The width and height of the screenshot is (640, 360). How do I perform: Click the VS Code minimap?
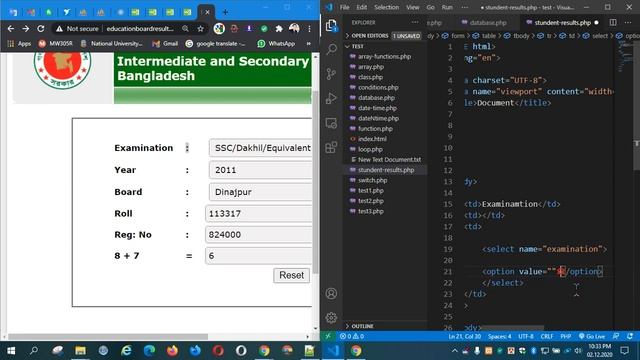624,55
